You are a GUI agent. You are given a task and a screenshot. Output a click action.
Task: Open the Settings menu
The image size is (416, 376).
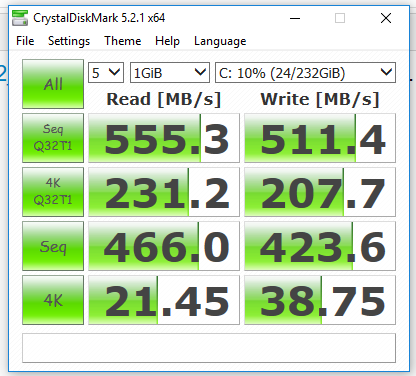coord(69,41)
